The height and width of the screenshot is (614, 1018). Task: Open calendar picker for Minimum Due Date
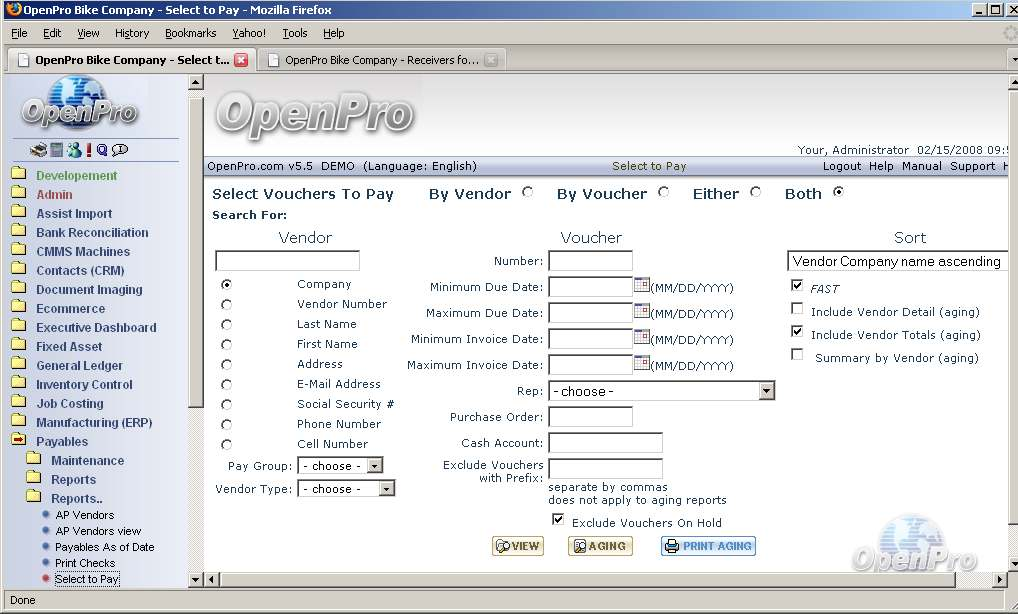(642, 286)
